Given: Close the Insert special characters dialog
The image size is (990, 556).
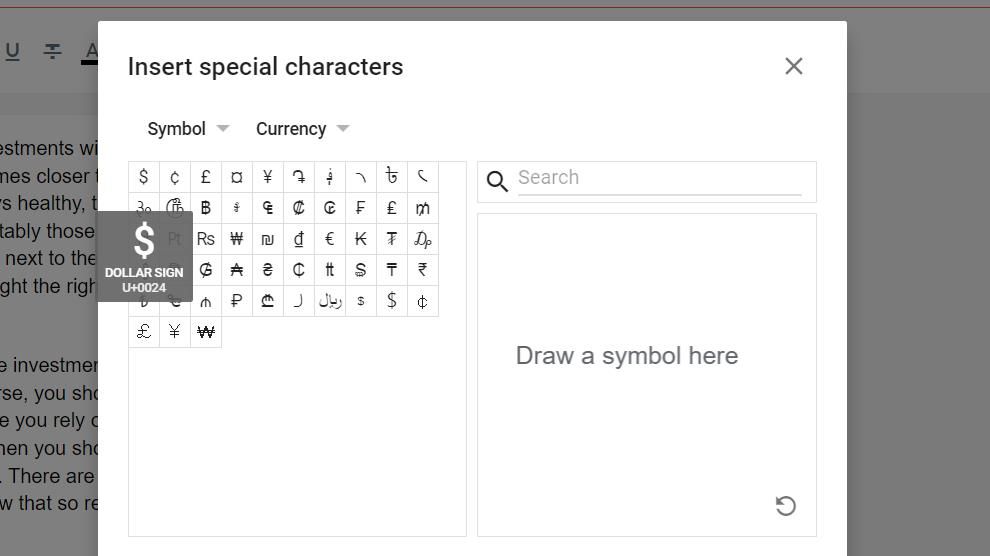Looking at the screenshot, I should [x=794, y=66].
